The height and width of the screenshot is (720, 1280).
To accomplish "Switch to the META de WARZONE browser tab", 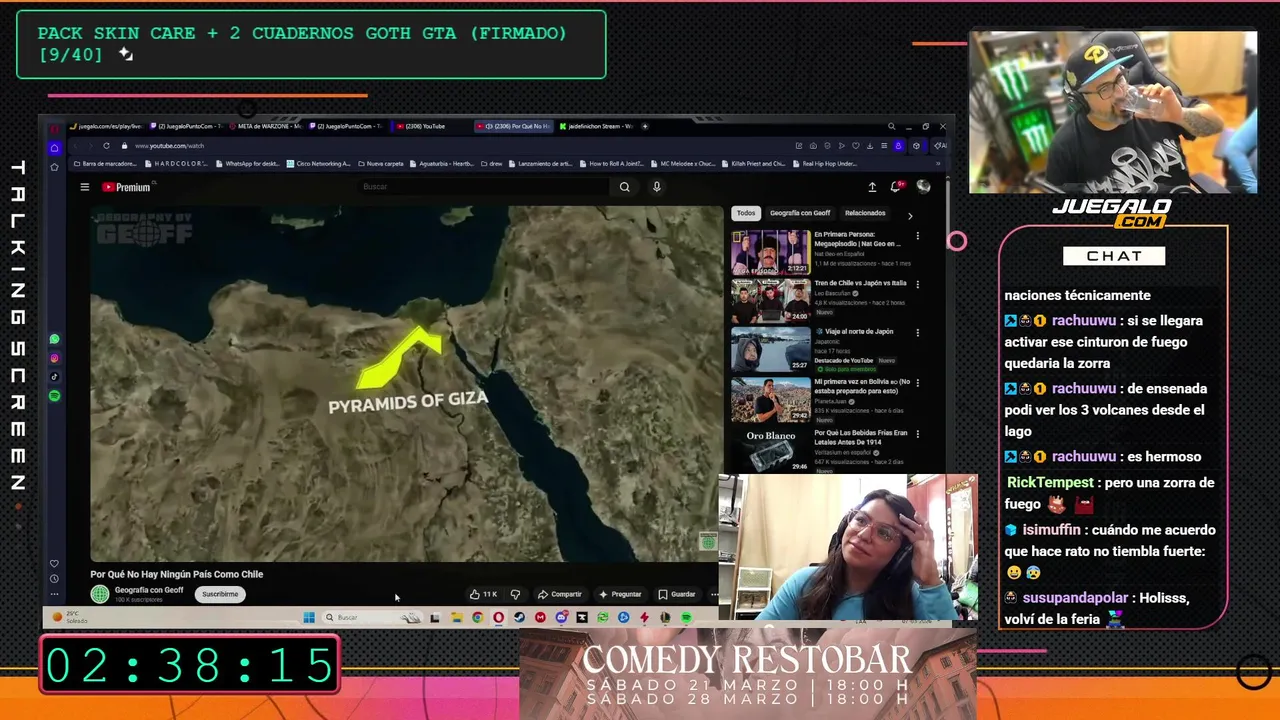I will click(267, 127).
